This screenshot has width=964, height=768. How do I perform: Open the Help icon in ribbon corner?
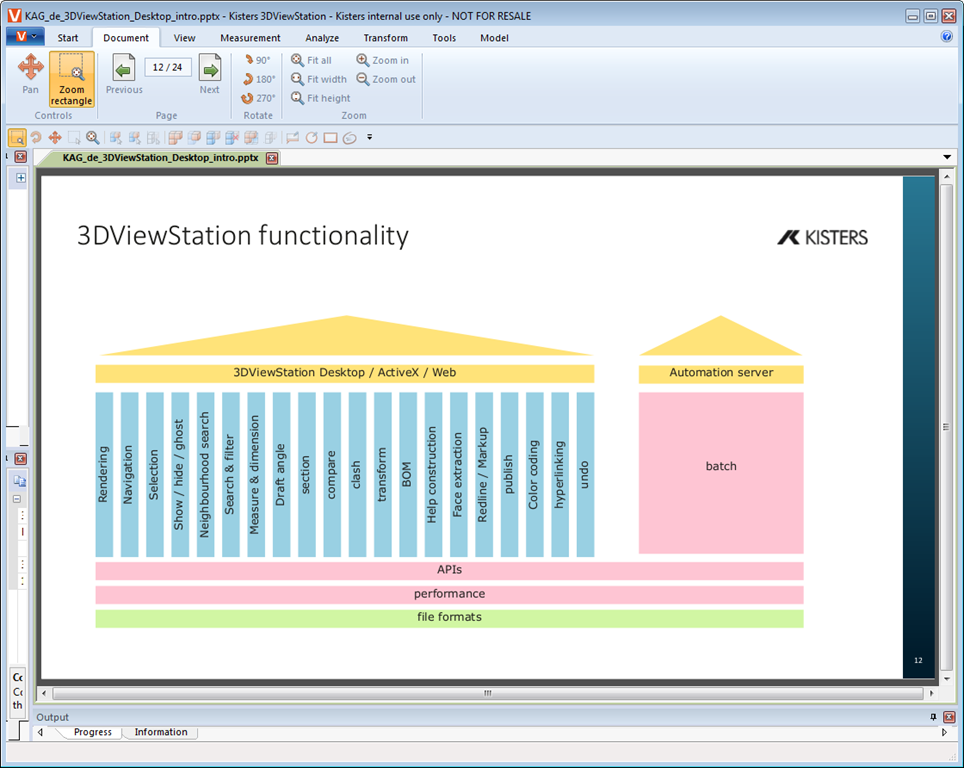coord(947,36)
